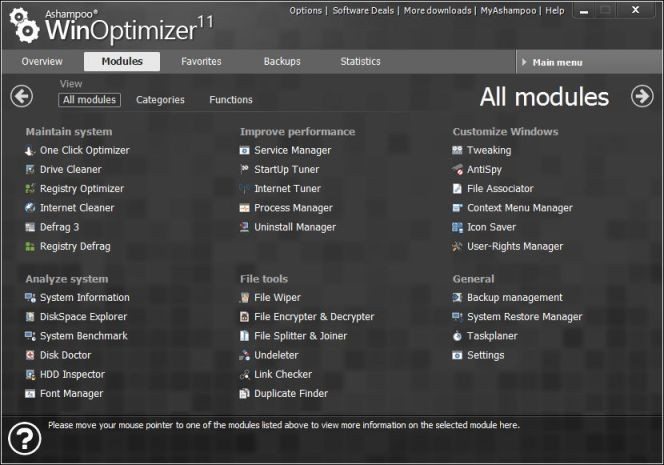Expand the Main menu panel
The image size is (664, 465).
click(589, 62)
